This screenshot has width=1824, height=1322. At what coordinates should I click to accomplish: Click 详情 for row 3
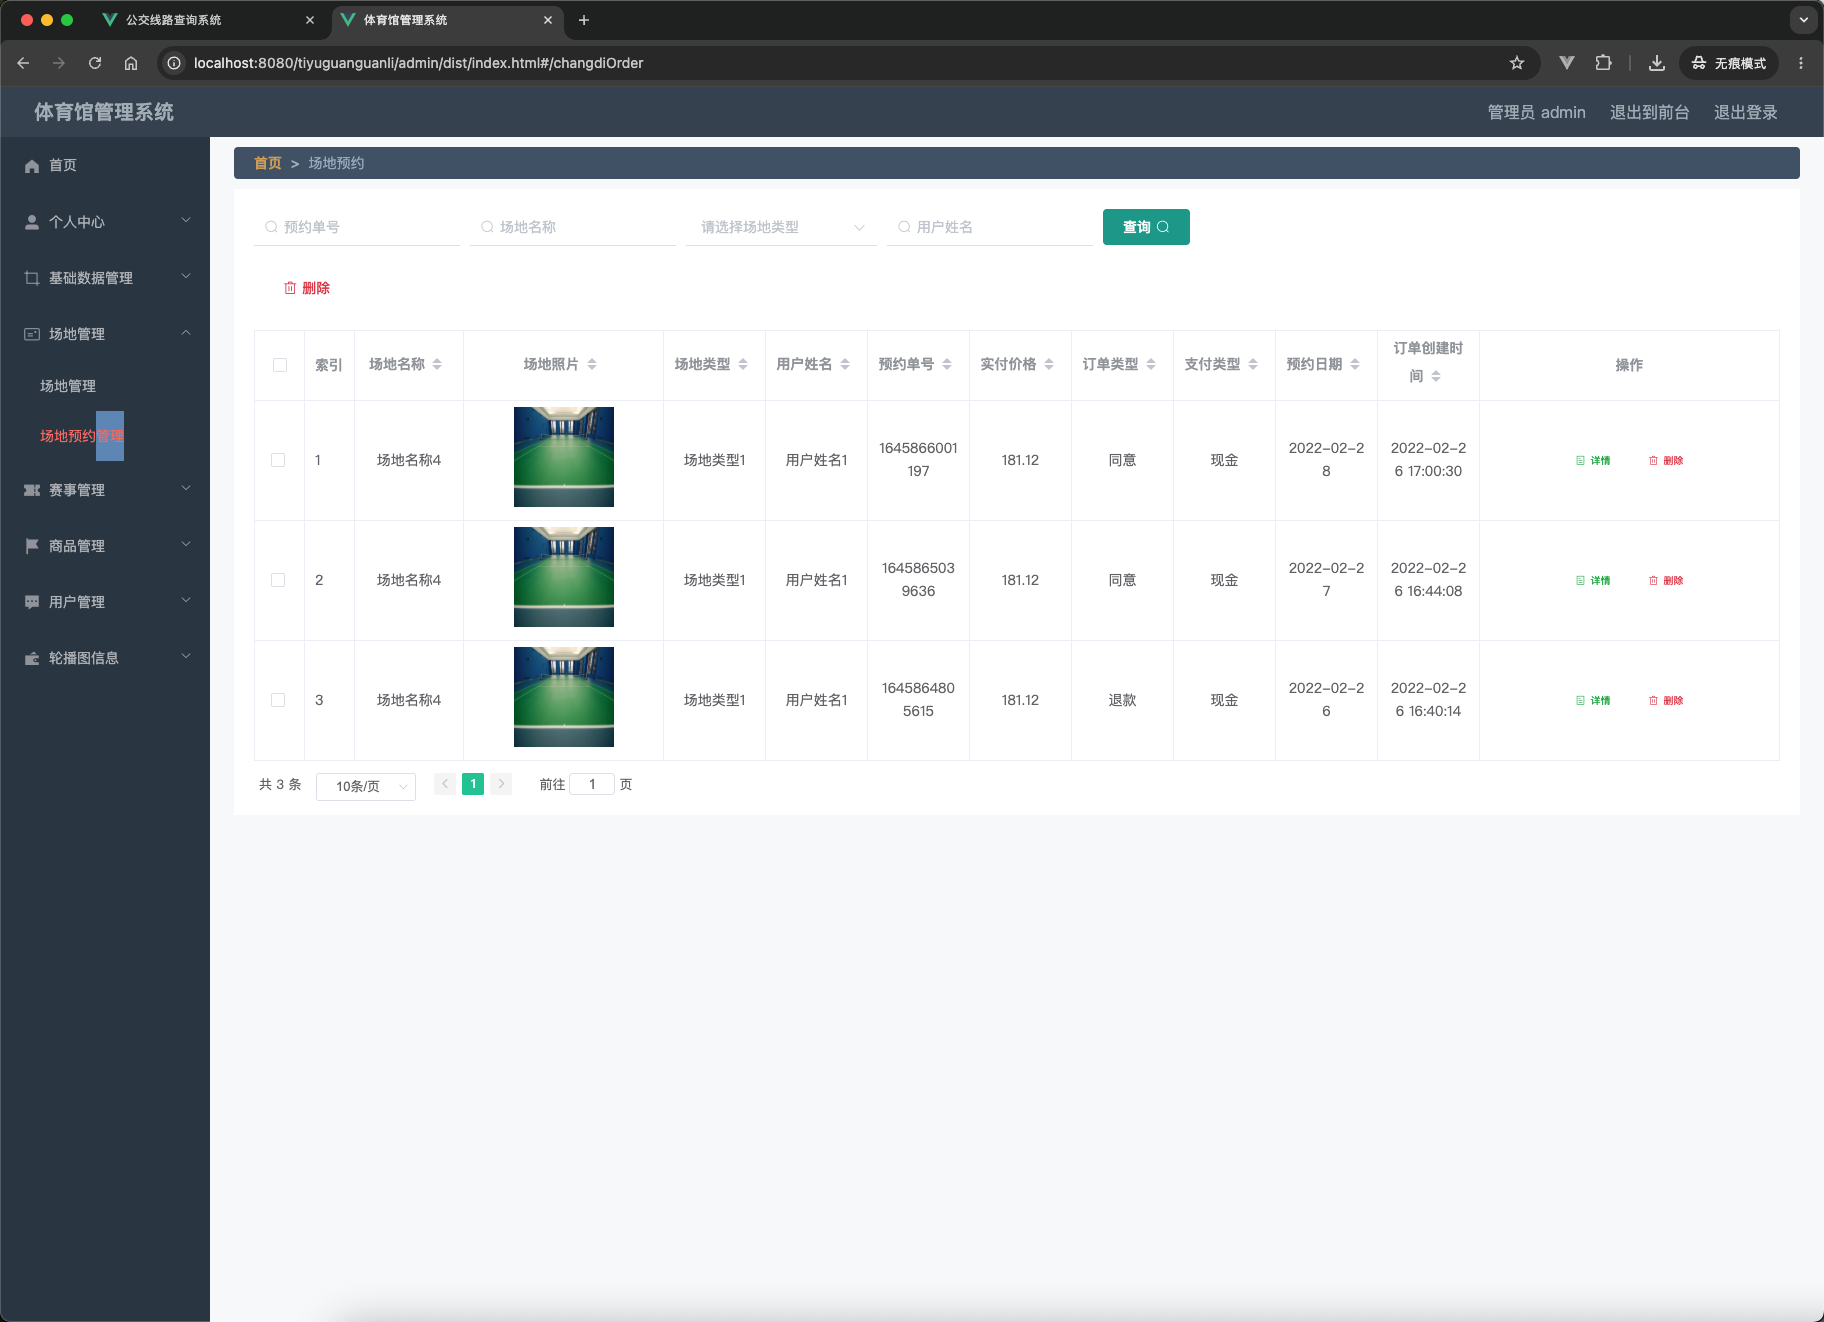coord(1593,700)
